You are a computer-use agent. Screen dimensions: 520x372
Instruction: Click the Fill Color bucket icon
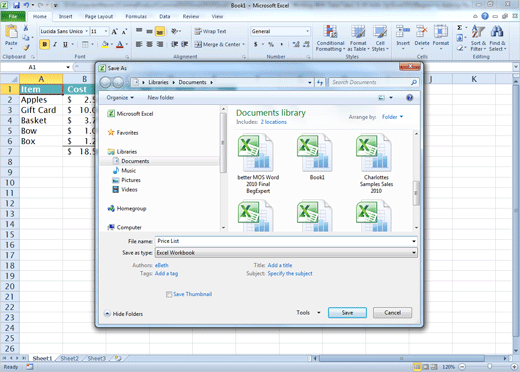[105, 44]
